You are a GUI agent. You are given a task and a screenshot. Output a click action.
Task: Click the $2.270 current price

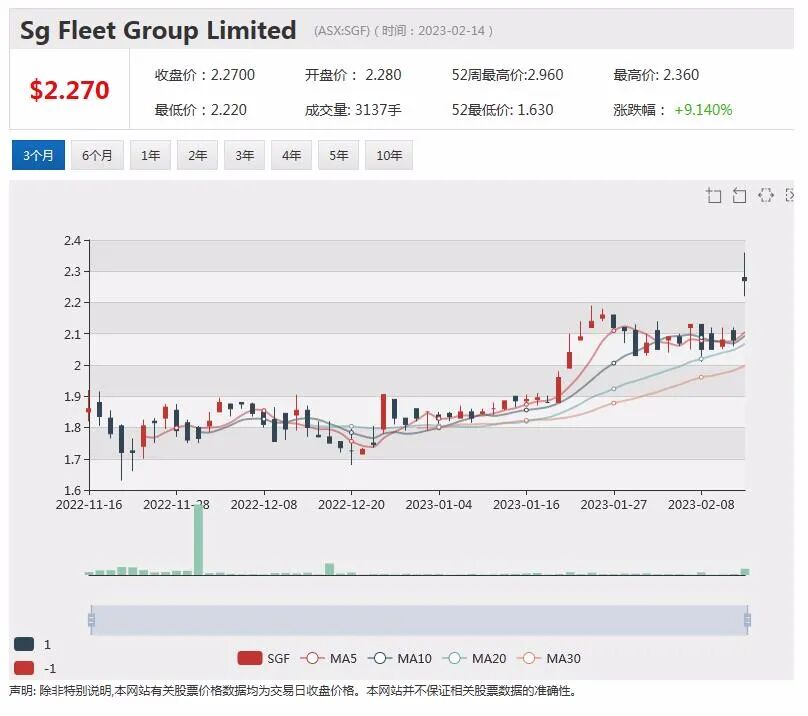pos(70,90)
